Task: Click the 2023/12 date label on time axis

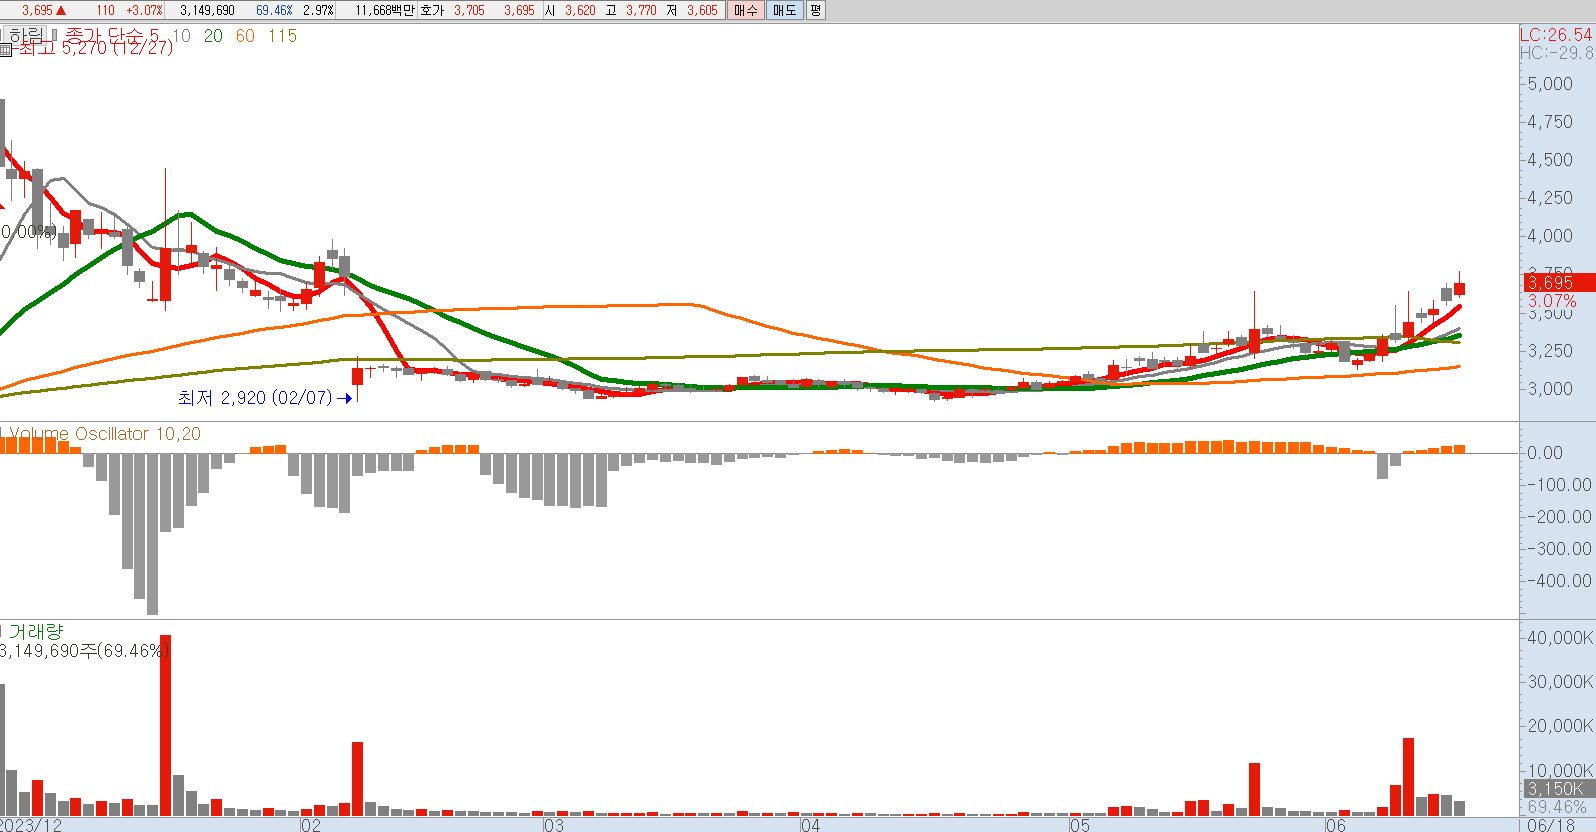Action: click(x=31, y=825)
